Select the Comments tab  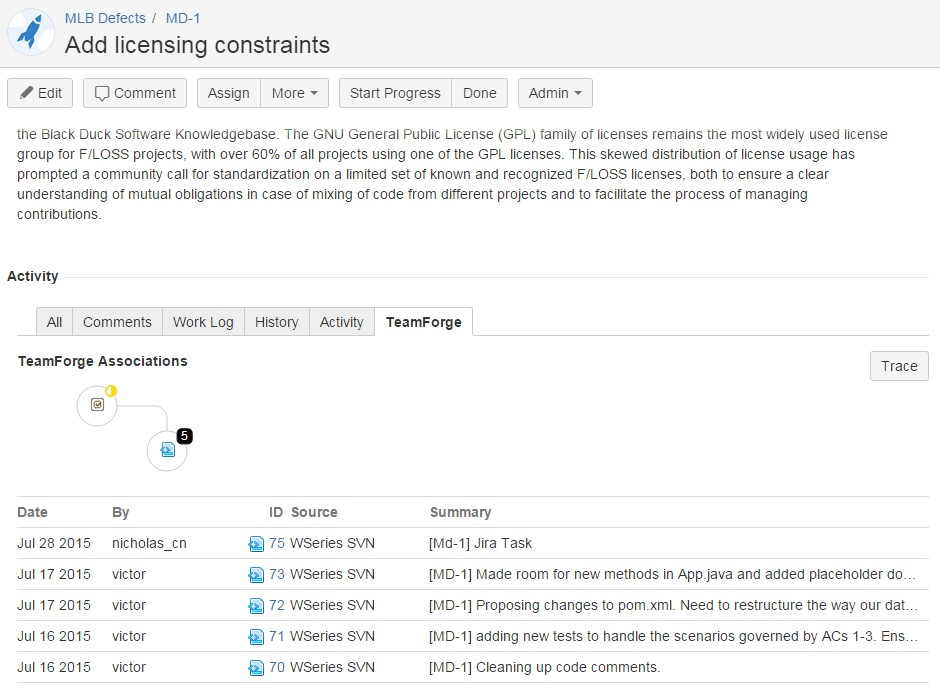118,322
